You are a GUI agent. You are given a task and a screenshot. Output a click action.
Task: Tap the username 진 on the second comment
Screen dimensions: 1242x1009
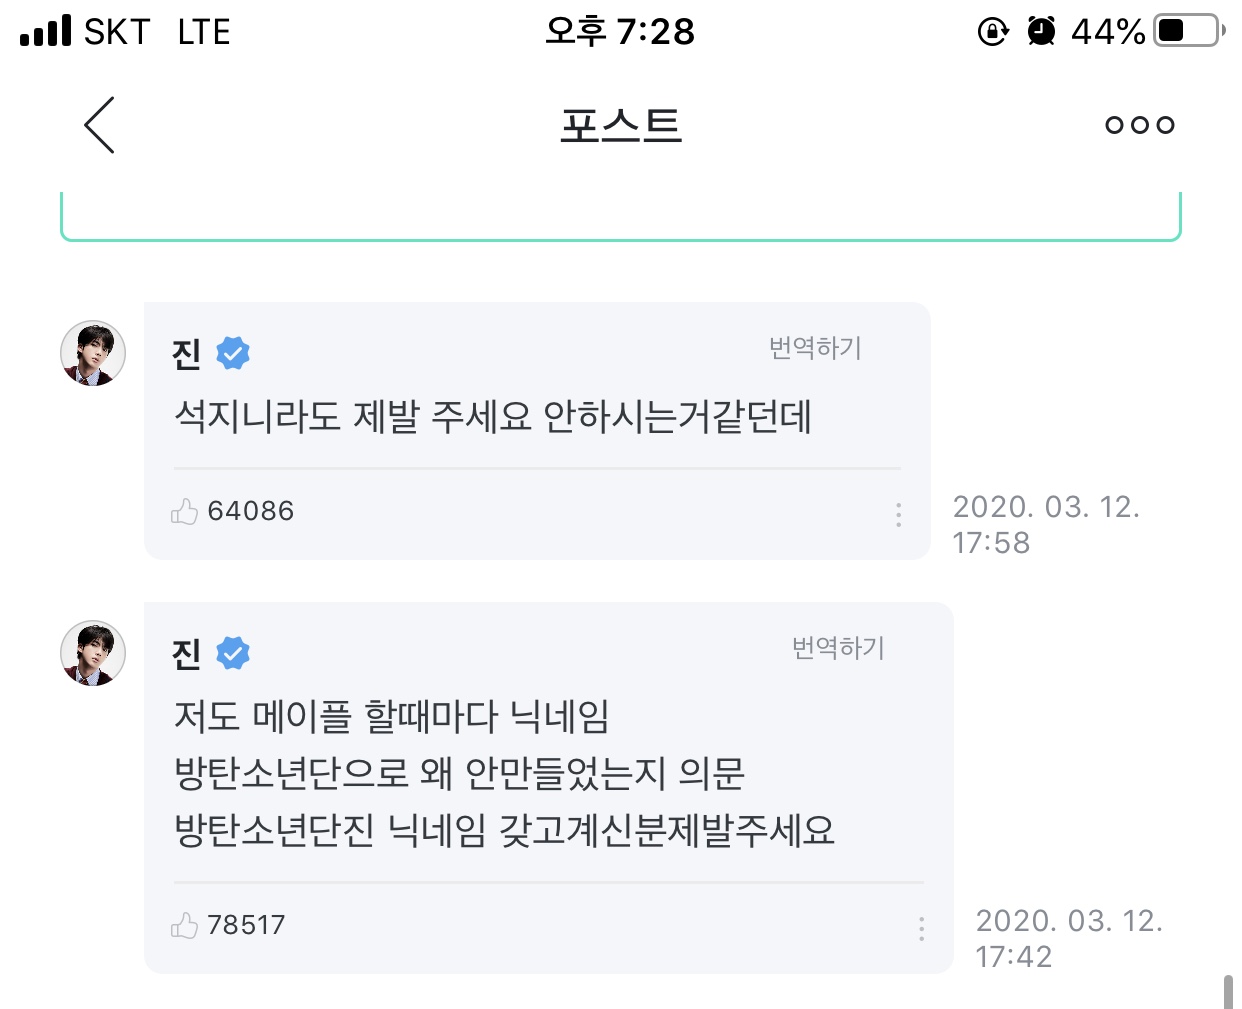(x=187, y=654)
